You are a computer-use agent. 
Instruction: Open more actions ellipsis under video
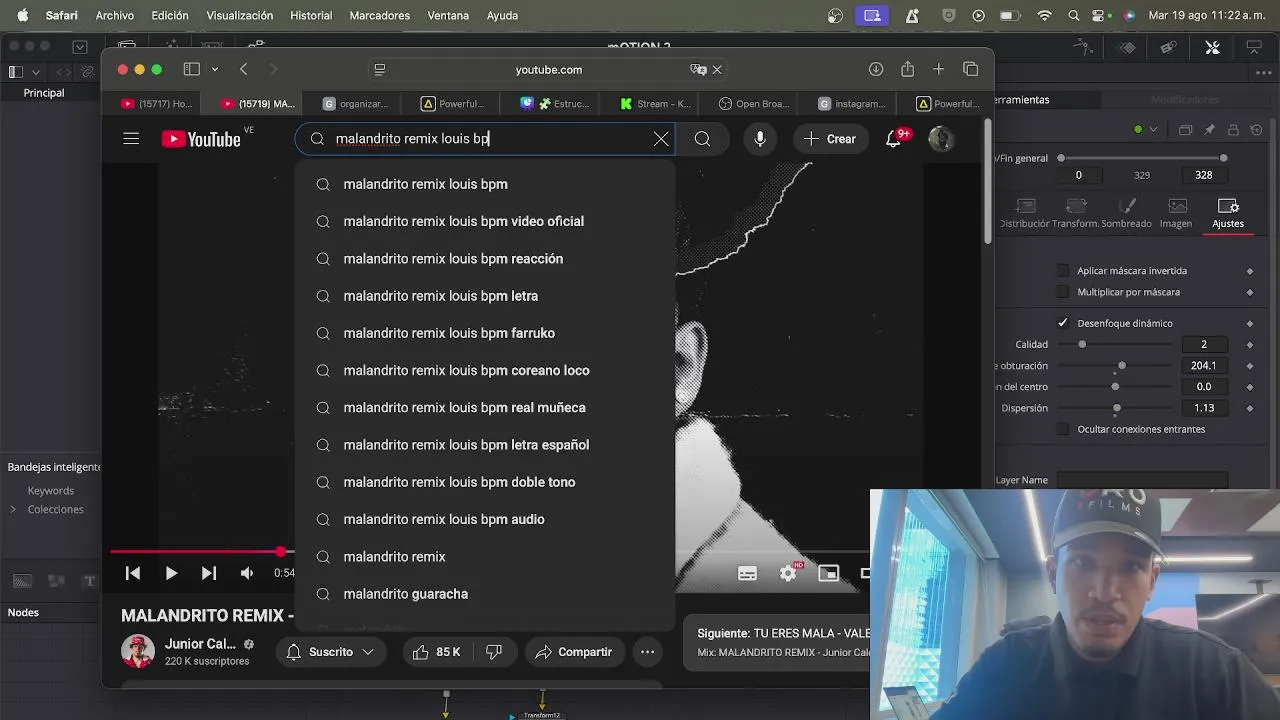coord(647,652)
